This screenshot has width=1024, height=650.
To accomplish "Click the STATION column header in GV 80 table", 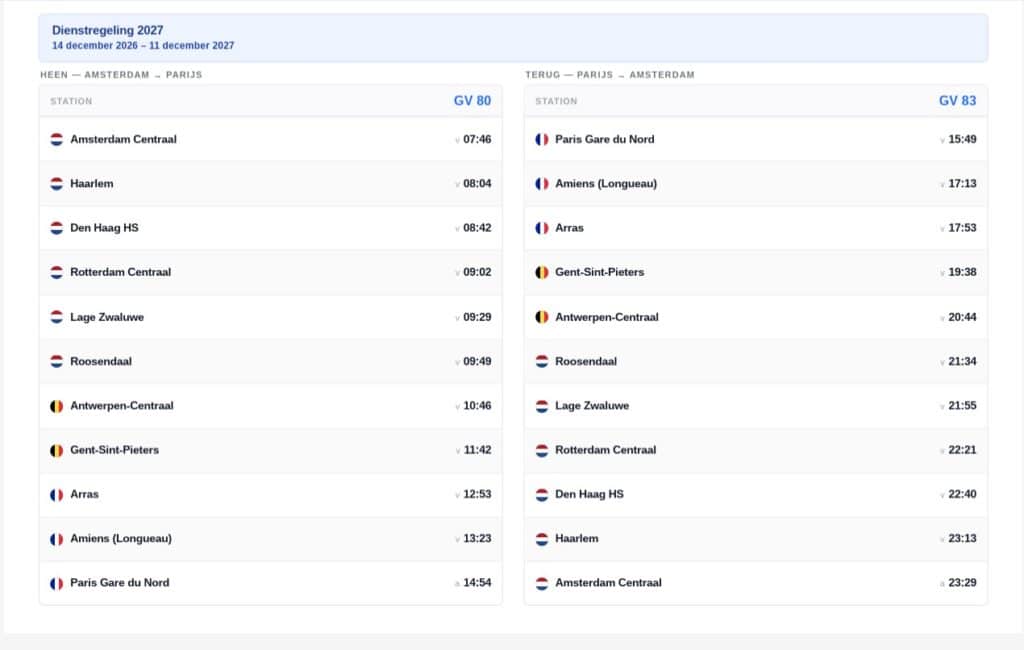I will tap(71, 101).
